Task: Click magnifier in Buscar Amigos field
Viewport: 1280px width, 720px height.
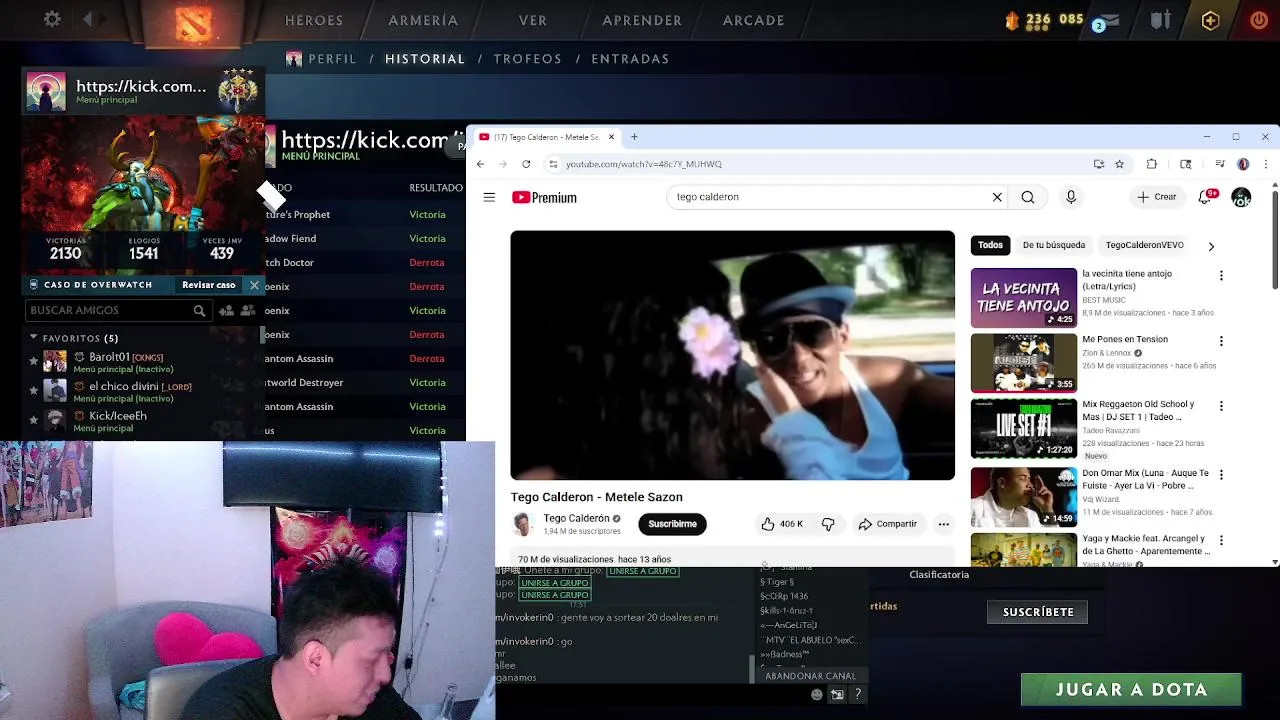Action: coord(199,311)
